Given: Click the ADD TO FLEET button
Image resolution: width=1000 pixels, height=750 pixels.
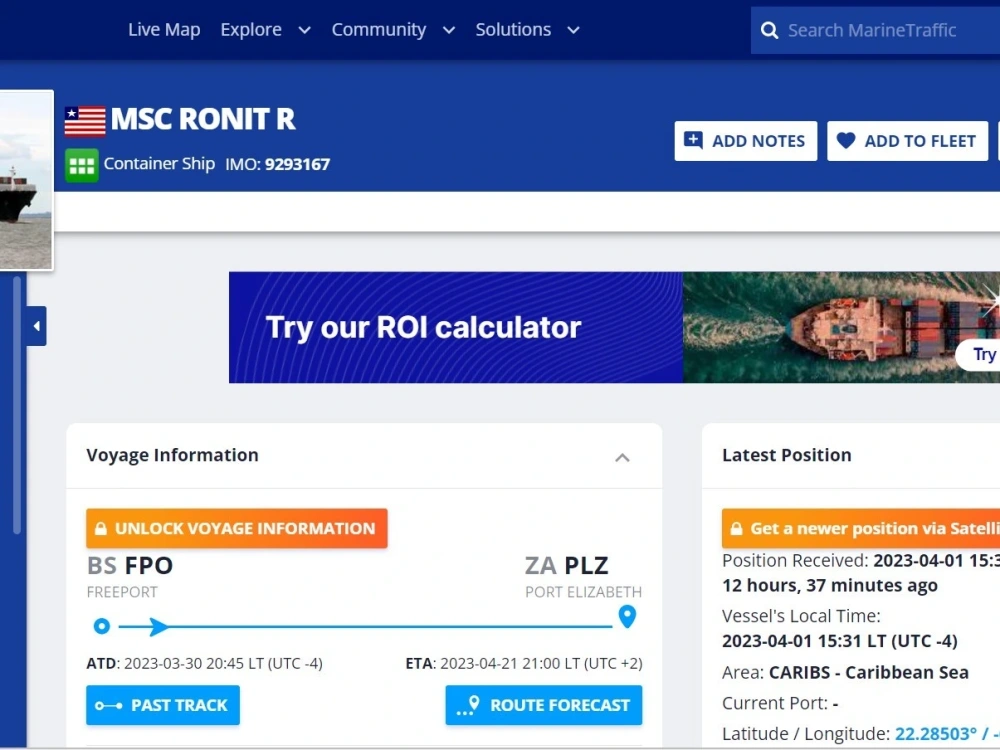Looking at the screenshot, I should click(x=908, y=141).
